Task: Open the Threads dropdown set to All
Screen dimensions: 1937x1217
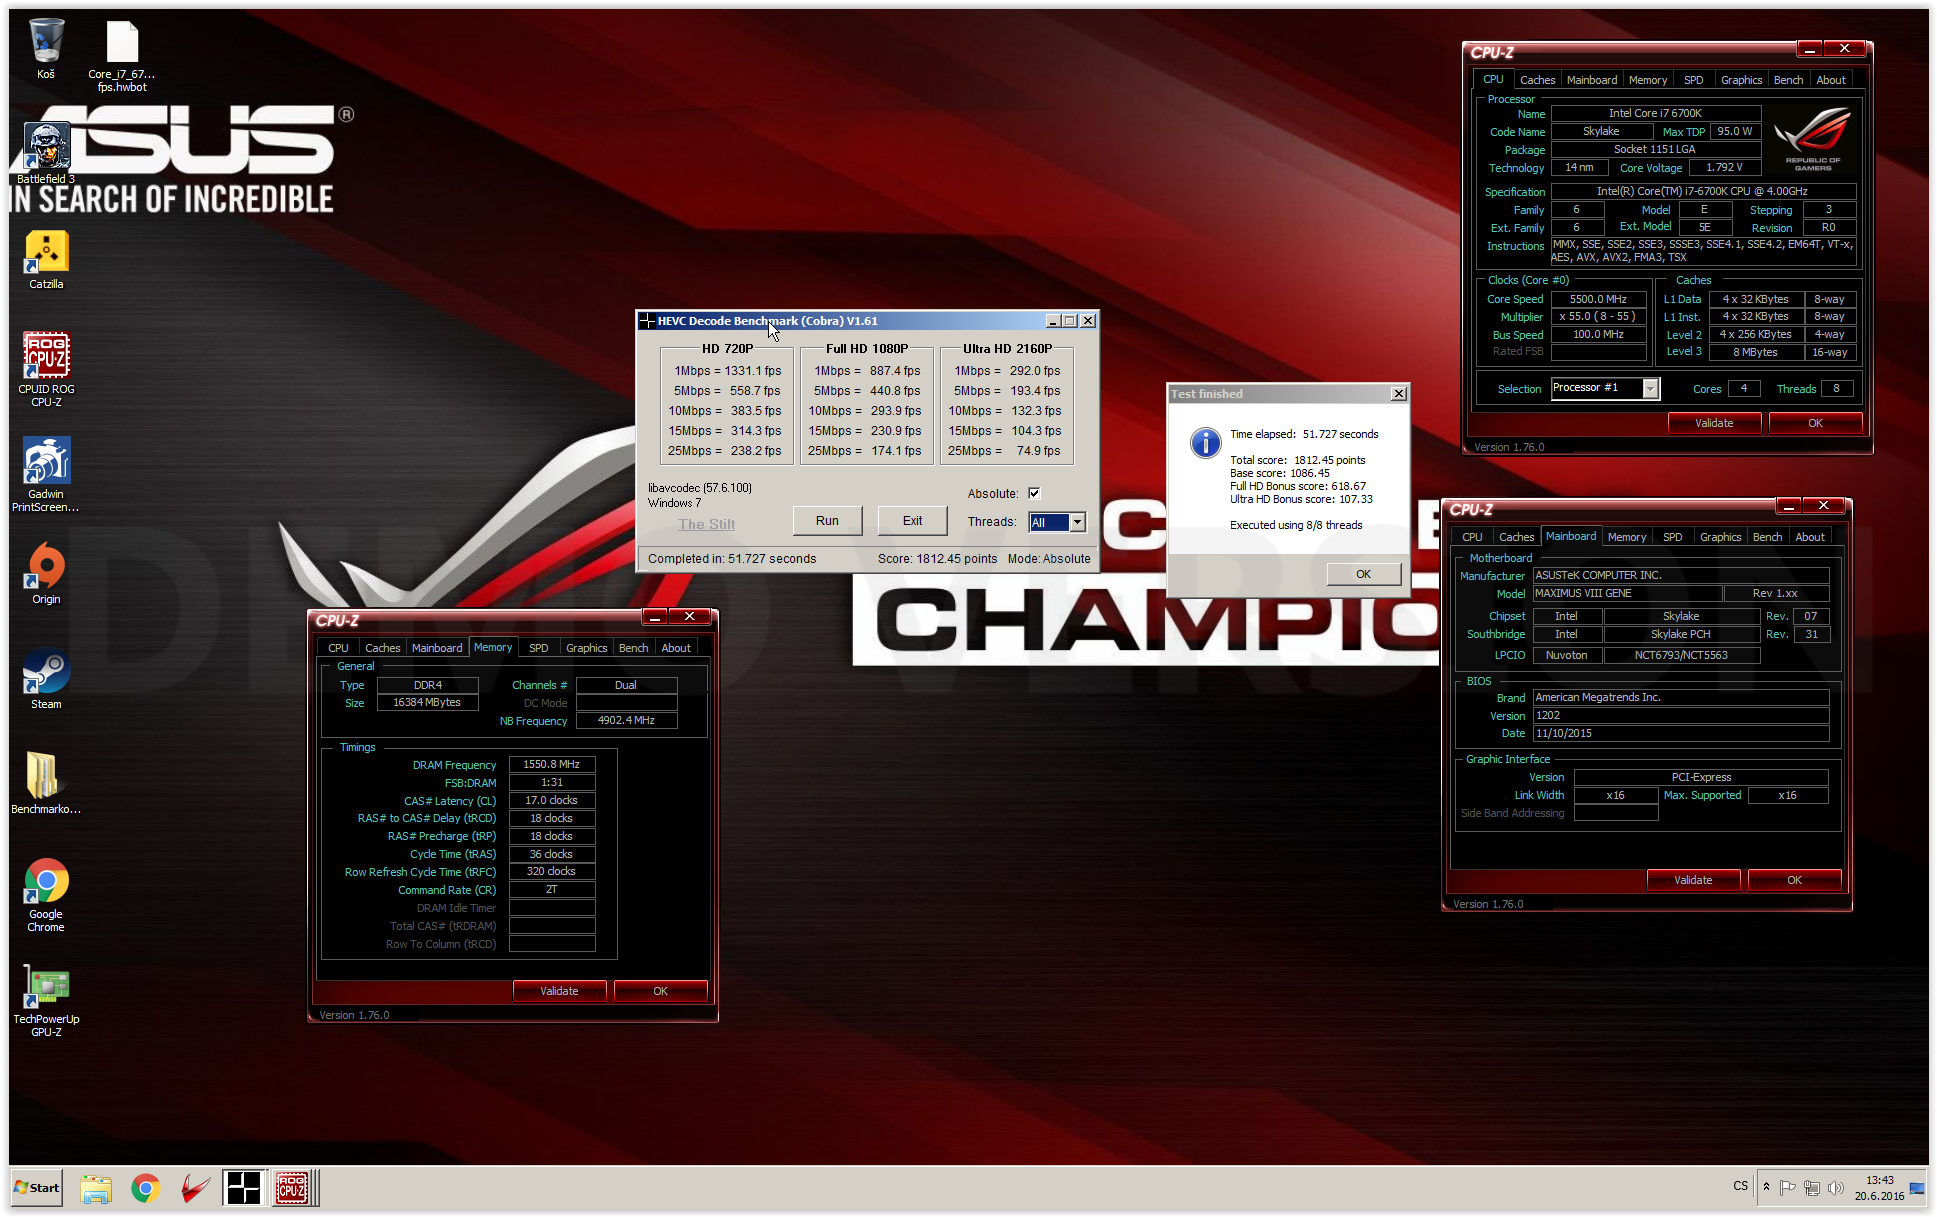Action: pyautogui.click(x=1057, y=522)
